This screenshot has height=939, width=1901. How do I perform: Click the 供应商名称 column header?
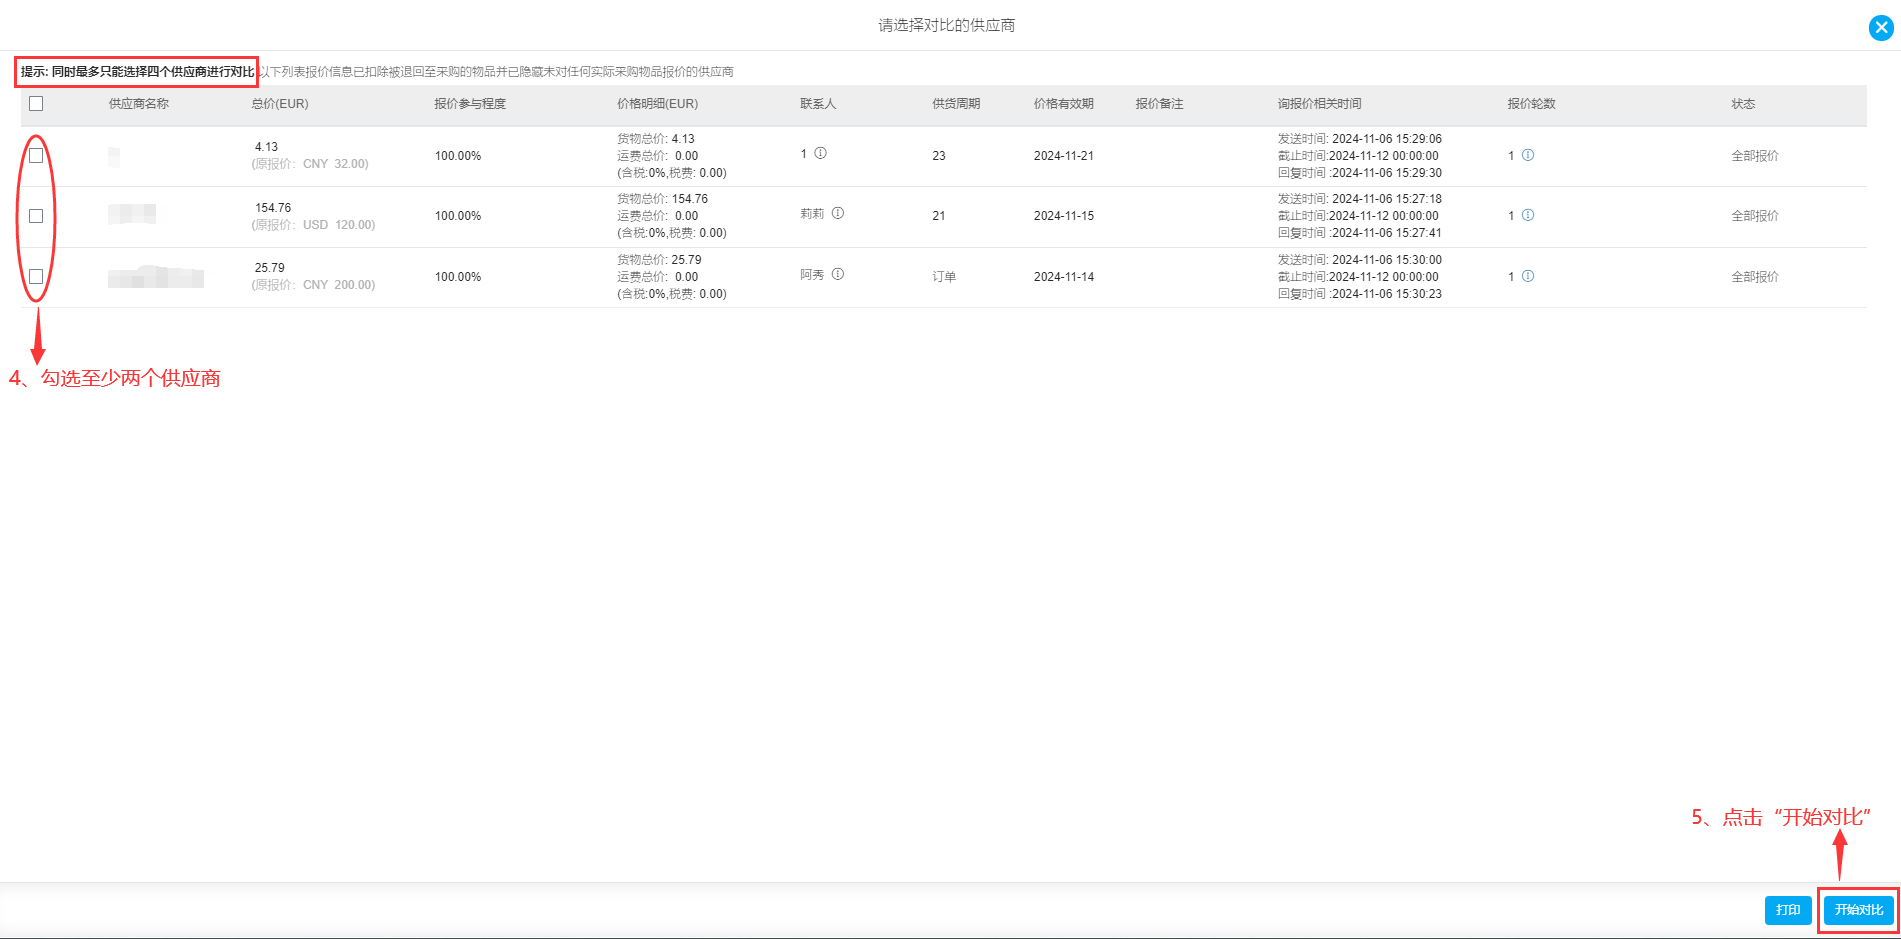click(139, 104)
